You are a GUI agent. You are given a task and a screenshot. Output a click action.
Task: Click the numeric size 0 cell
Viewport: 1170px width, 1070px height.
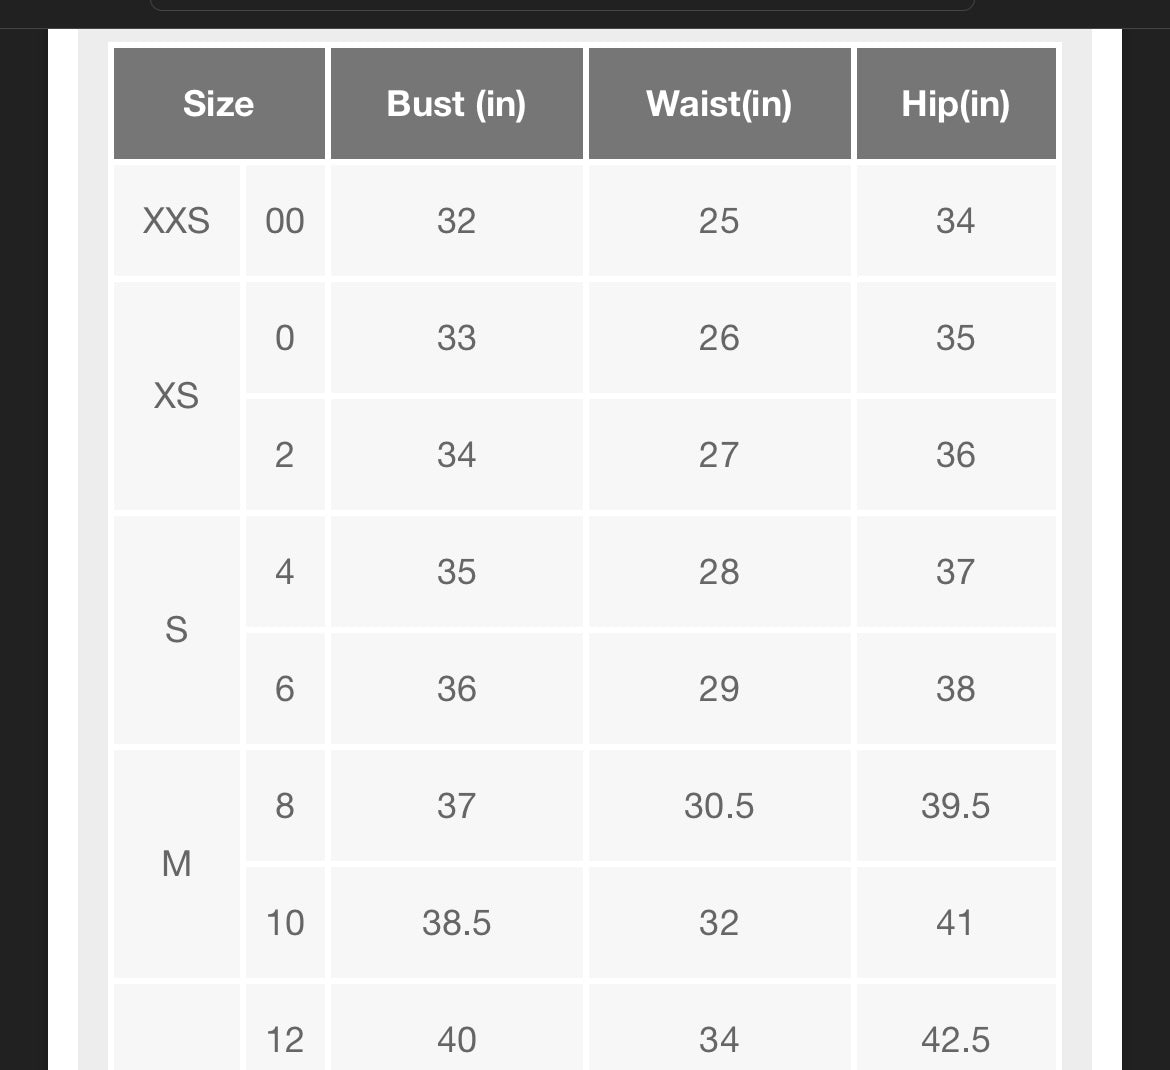(285, 338)
